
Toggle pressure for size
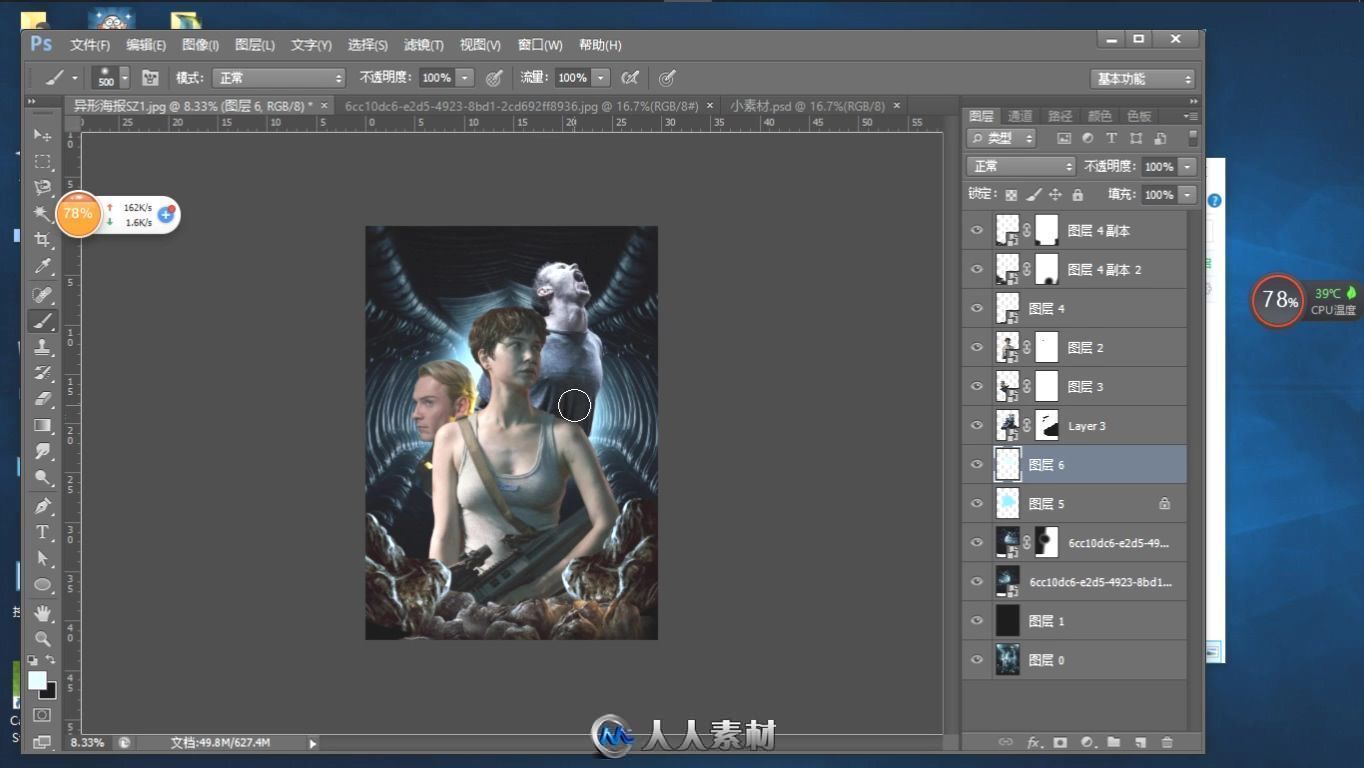pyautogui.click(x=667, y=77)
